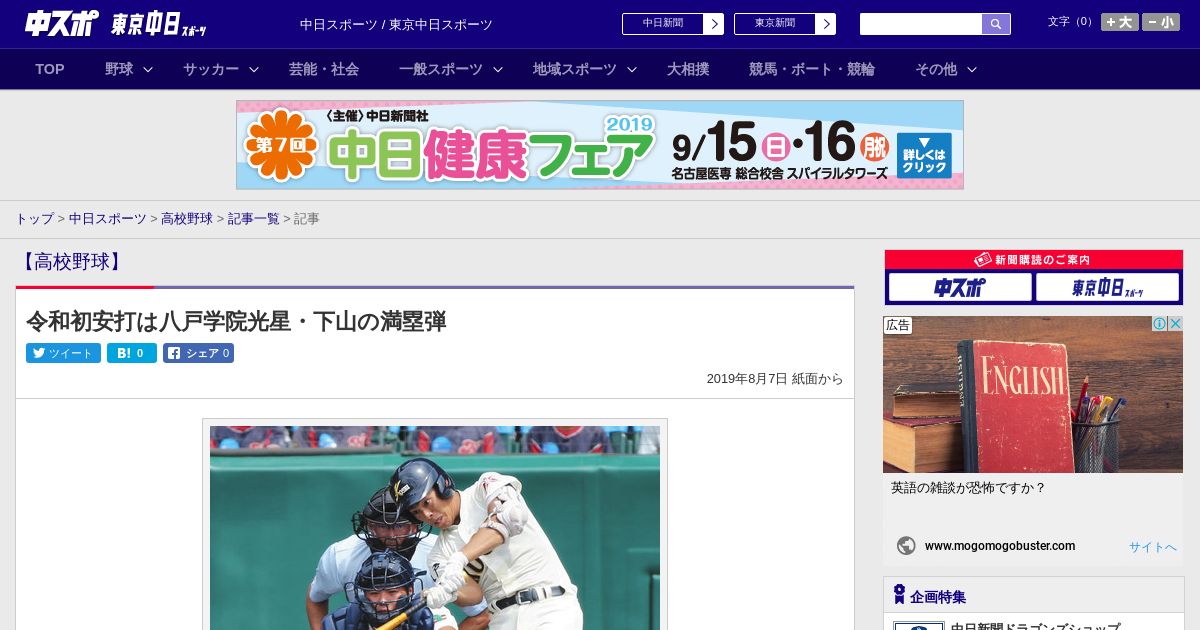The image size is (1200, 630).
Task: Go to the TOP menu item
Action: click(50, 69)
